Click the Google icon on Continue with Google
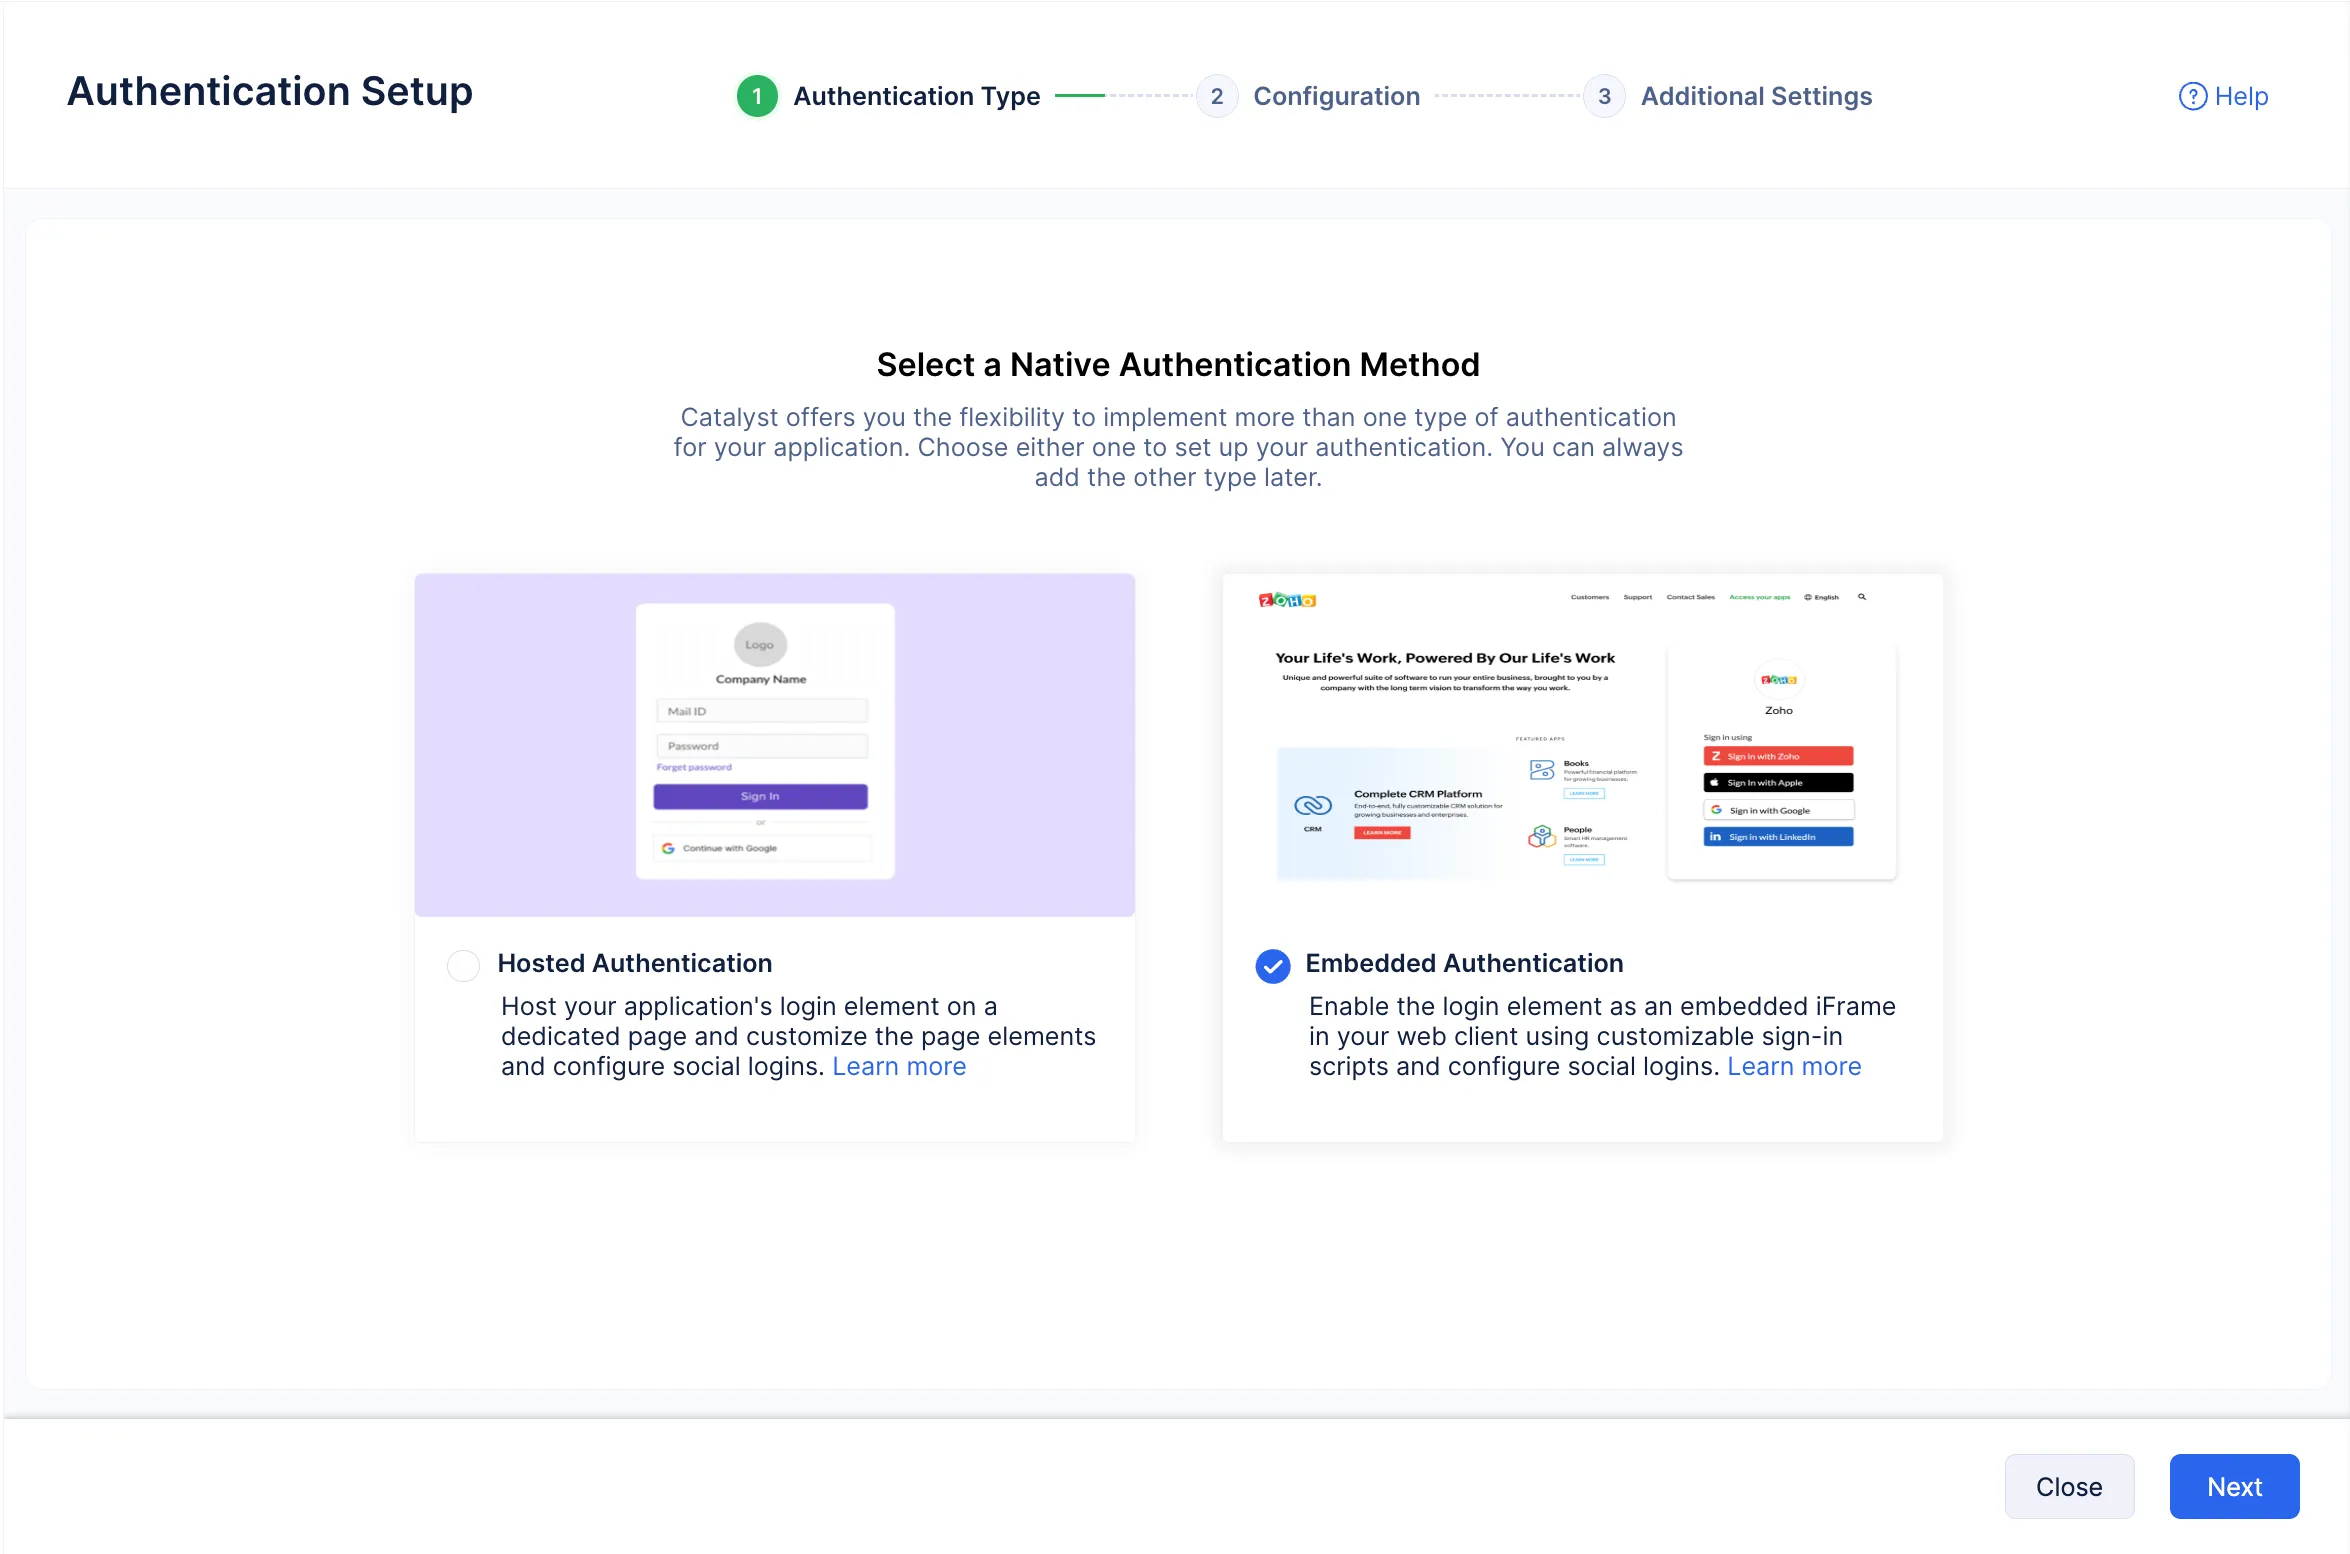Viewport: 2350px width, 1554px height. (668, 847)
